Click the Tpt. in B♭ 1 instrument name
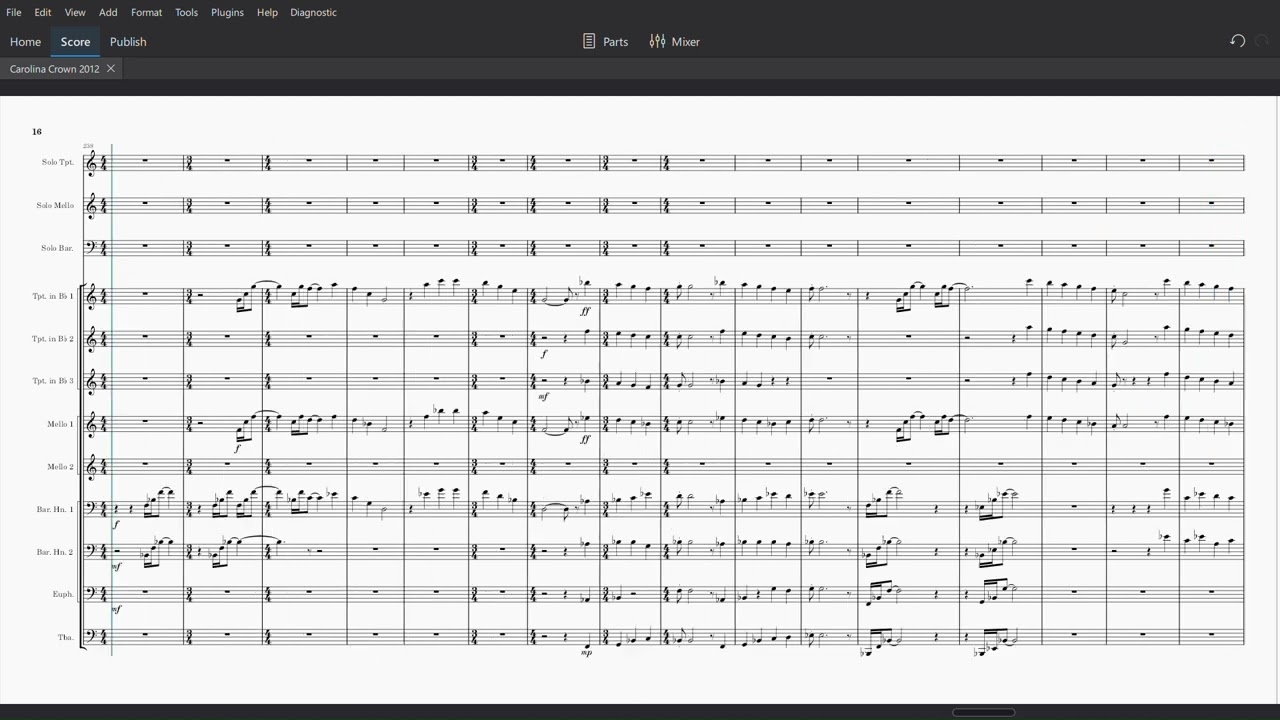This screenshot has height=720, width=1280. tap(53, 296)
